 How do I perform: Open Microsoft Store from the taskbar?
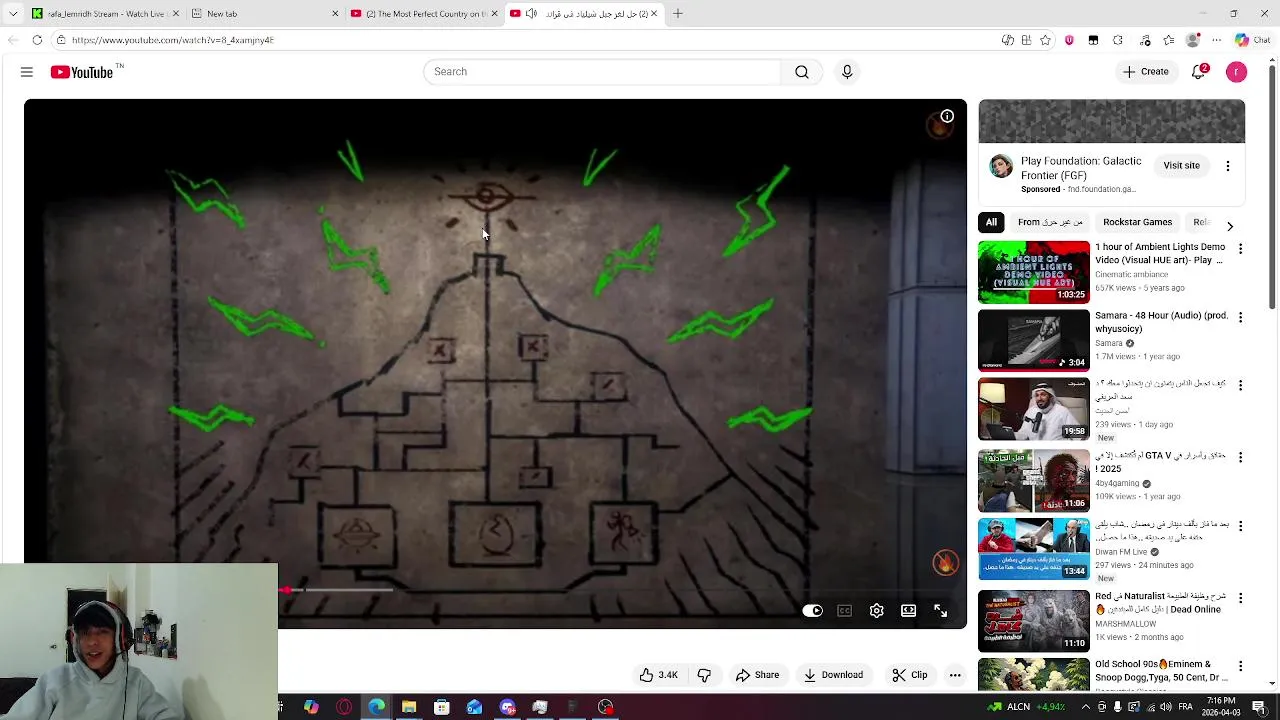click(x=441, y=707)
